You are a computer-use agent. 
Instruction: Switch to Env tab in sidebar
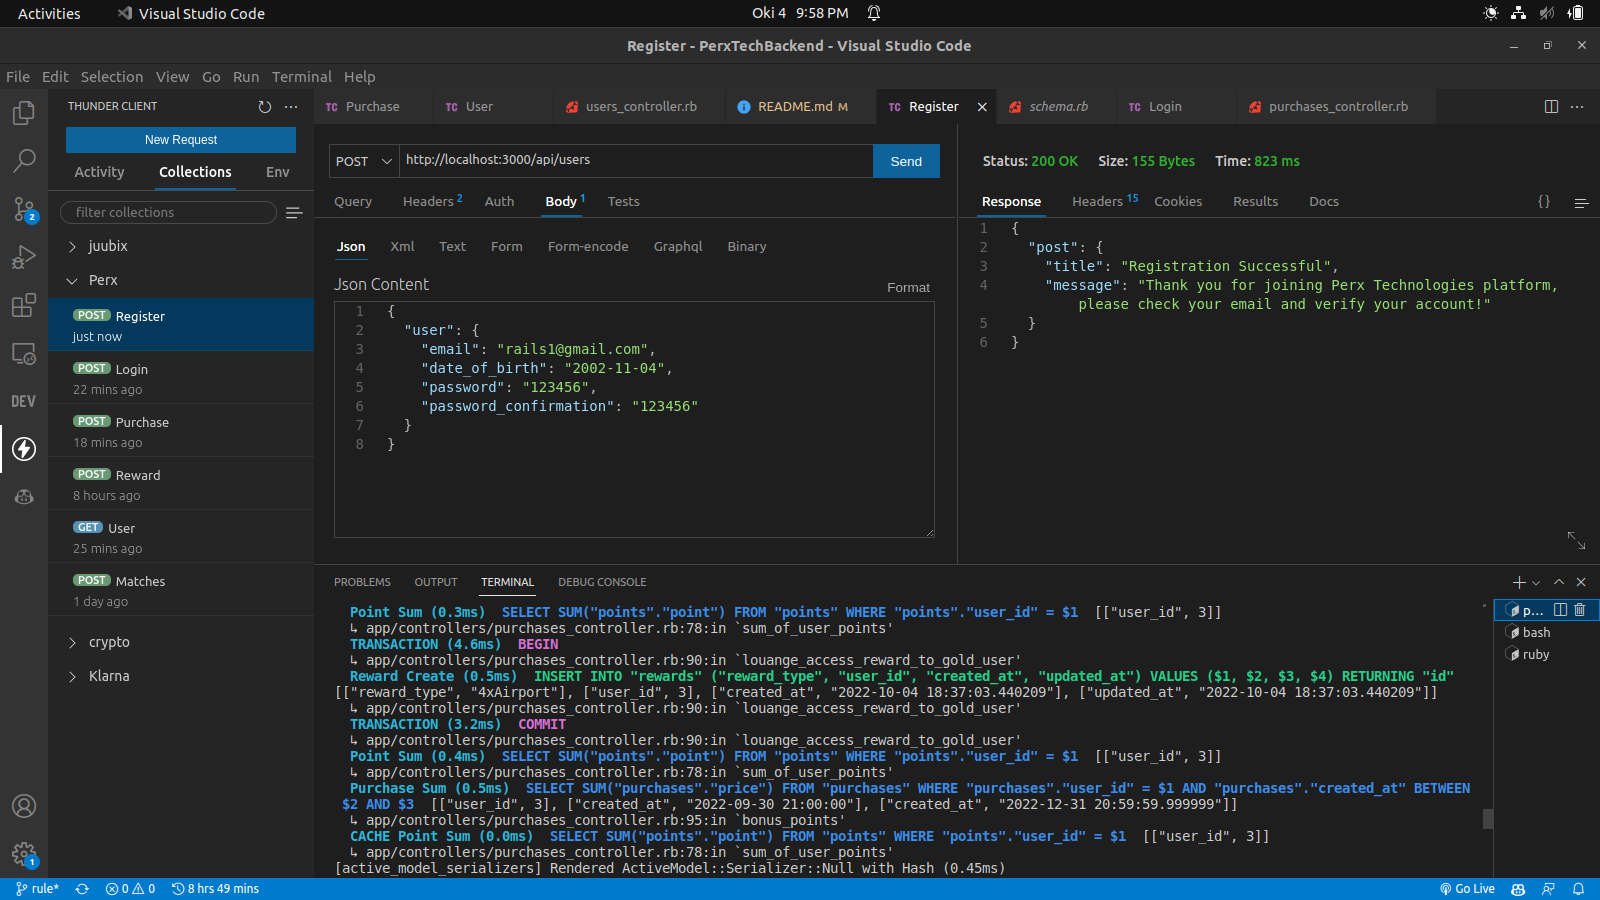(278, 172)
